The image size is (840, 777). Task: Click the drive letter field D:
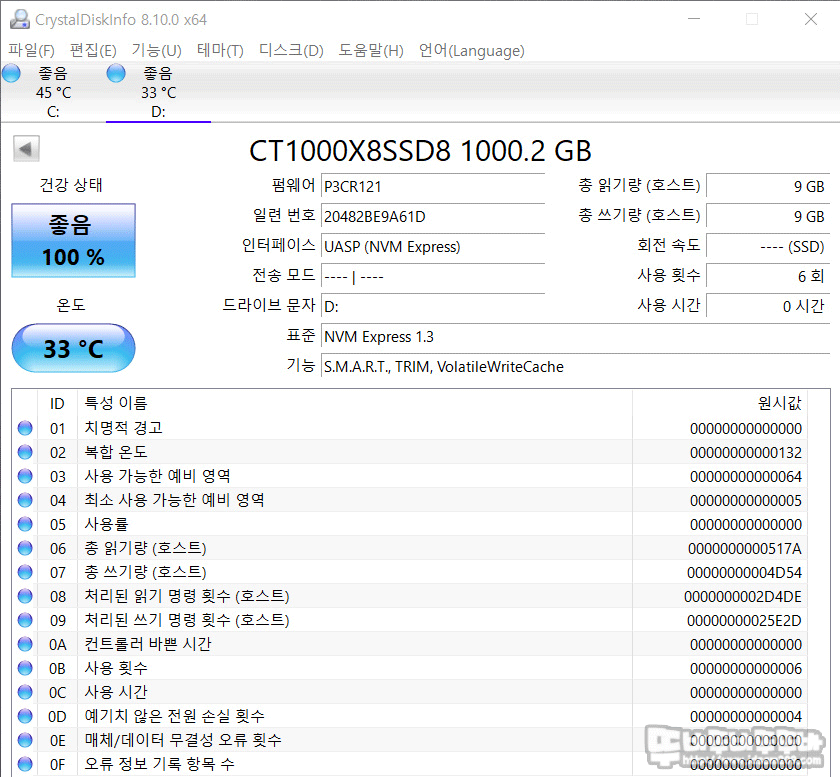(x=433, y=307)
